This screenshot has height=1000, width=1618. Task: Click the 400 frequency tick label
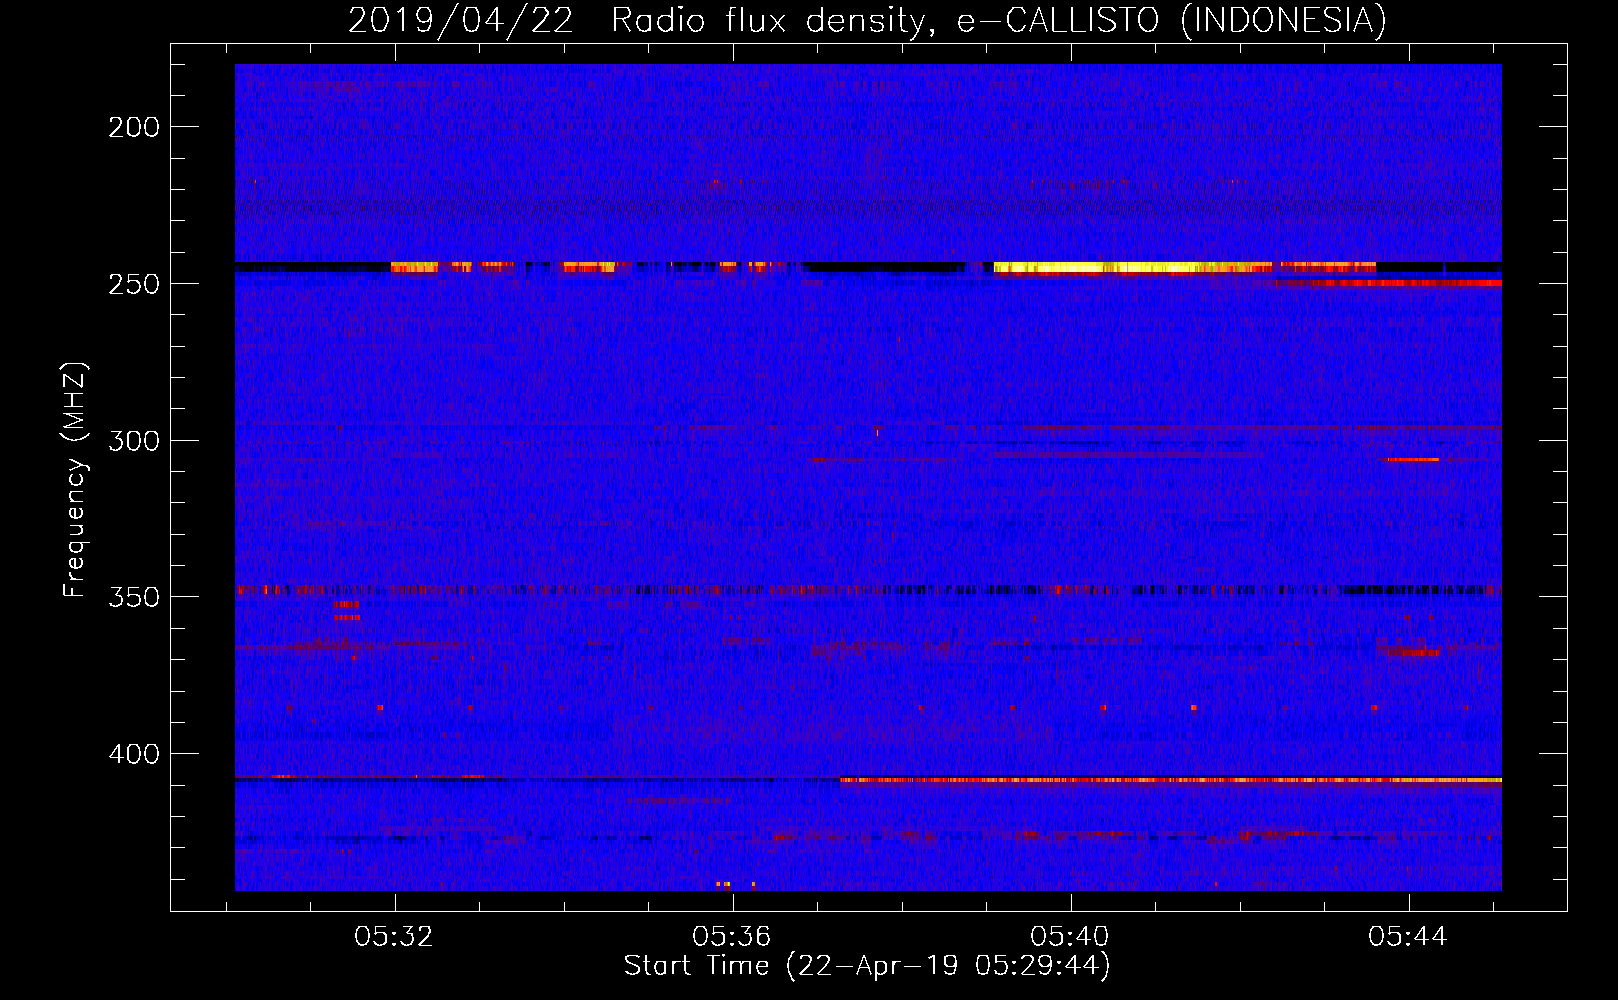[133, 753]
